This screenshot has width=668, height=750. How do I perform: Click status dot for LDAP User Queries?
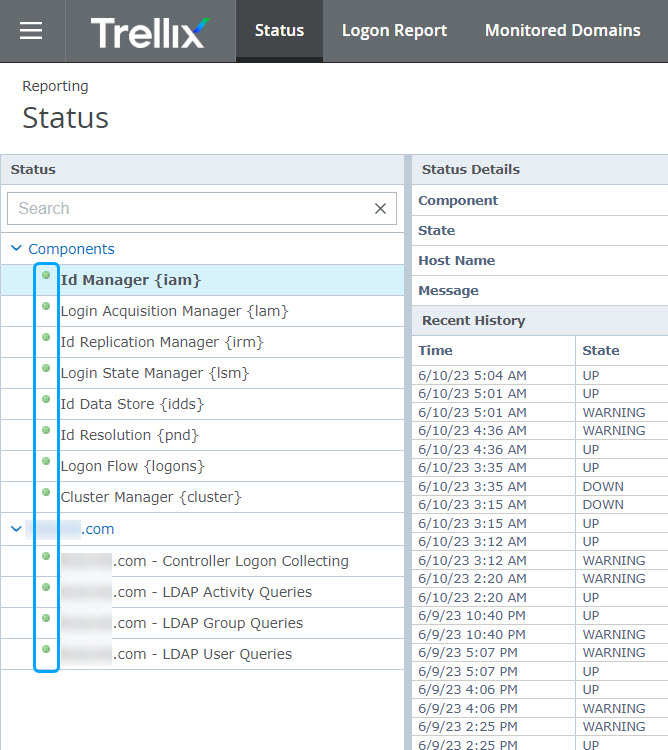pyautogui.click(x=46, y=649)
